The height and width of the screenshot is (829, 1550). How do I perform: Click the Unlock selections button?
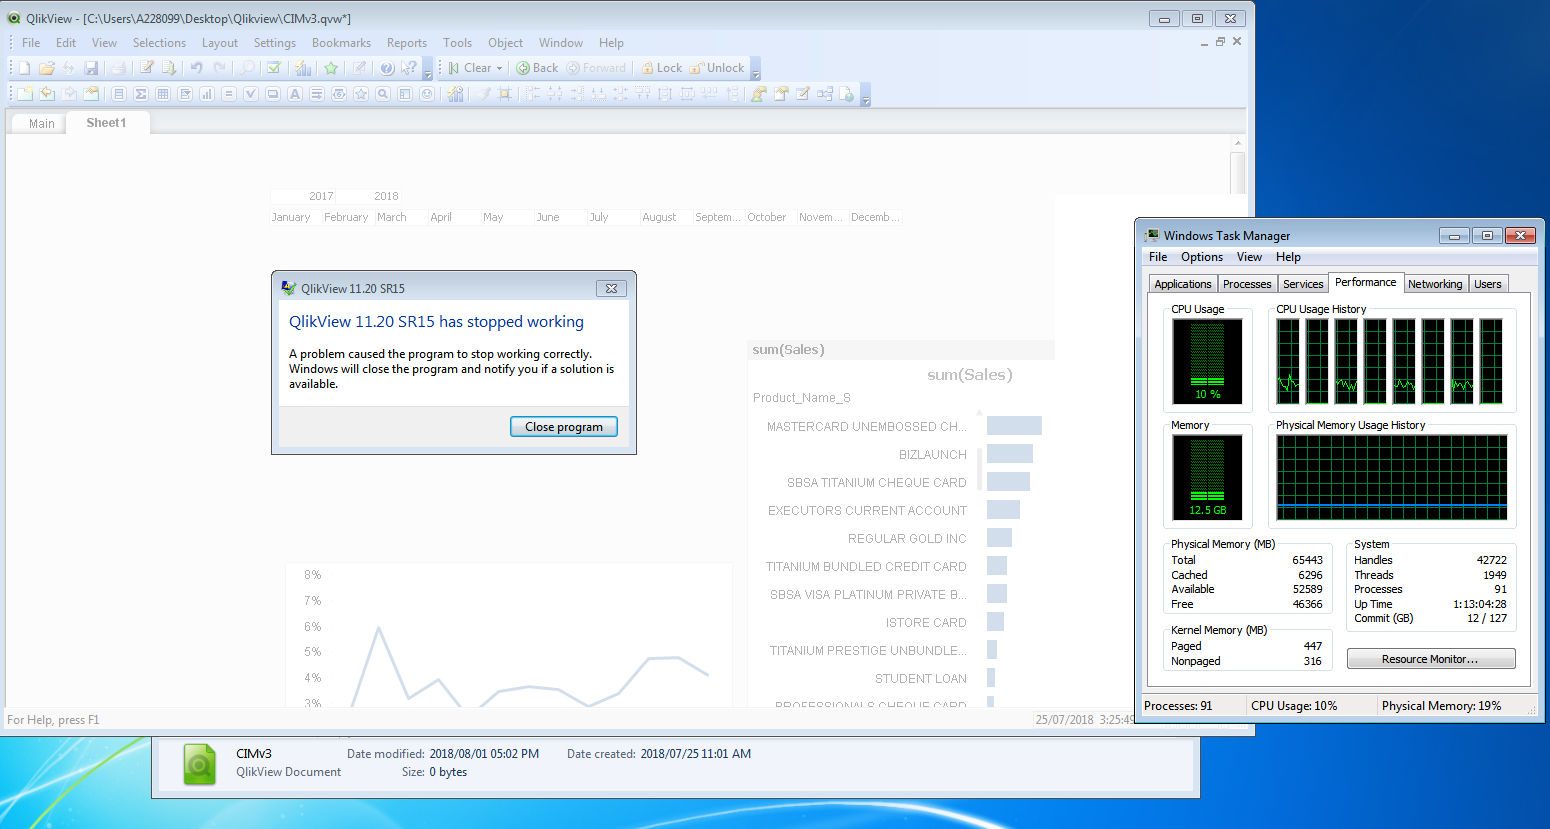point(717,68)
